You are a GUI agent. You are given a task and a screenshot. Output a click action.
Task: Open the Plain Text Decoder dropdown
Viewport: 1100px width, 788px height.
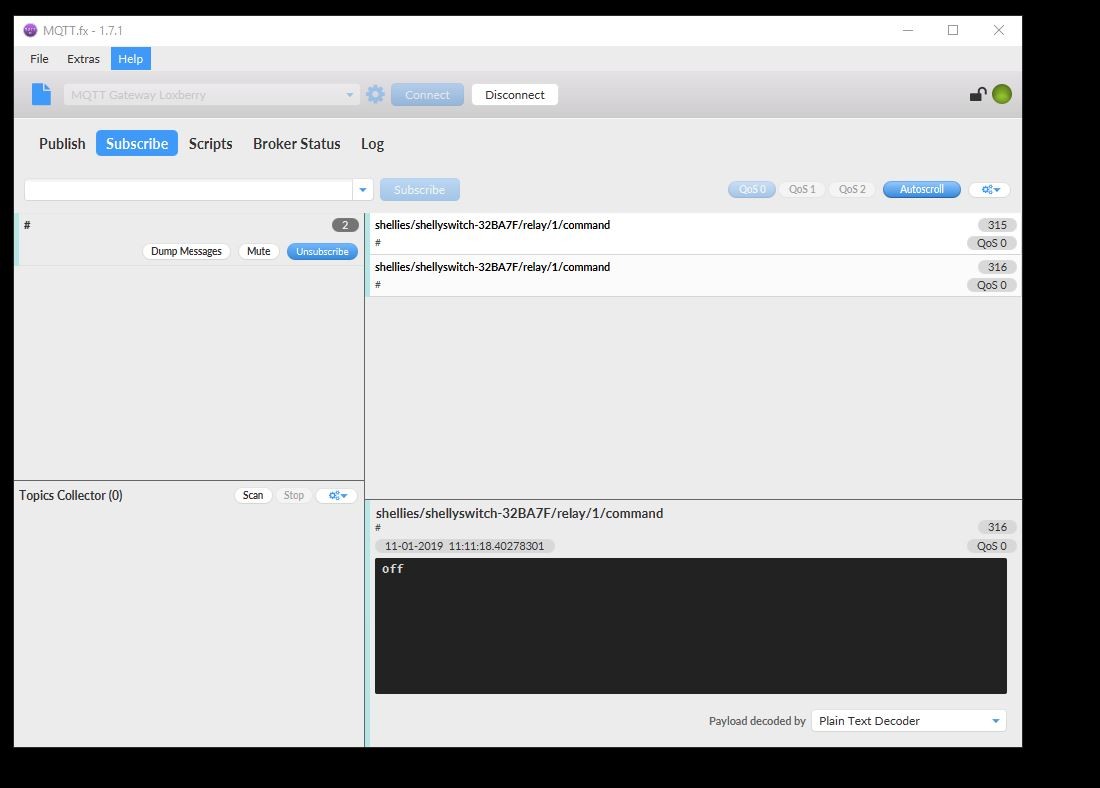[x=908, y=721]
